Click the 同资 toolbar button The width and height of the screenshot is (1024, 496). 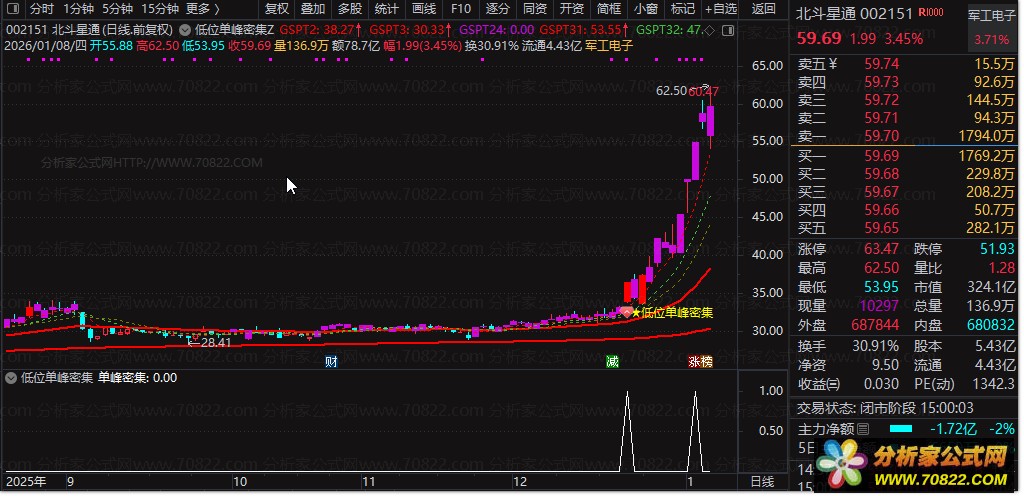[x=535, y=8]
